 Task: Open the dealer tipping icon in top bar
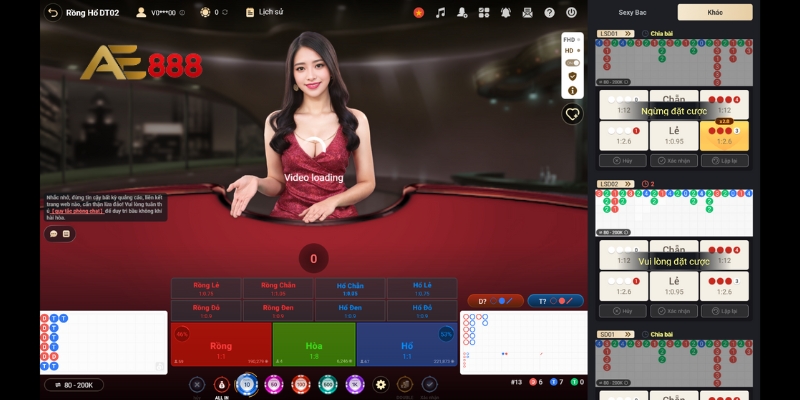(462, 13)
